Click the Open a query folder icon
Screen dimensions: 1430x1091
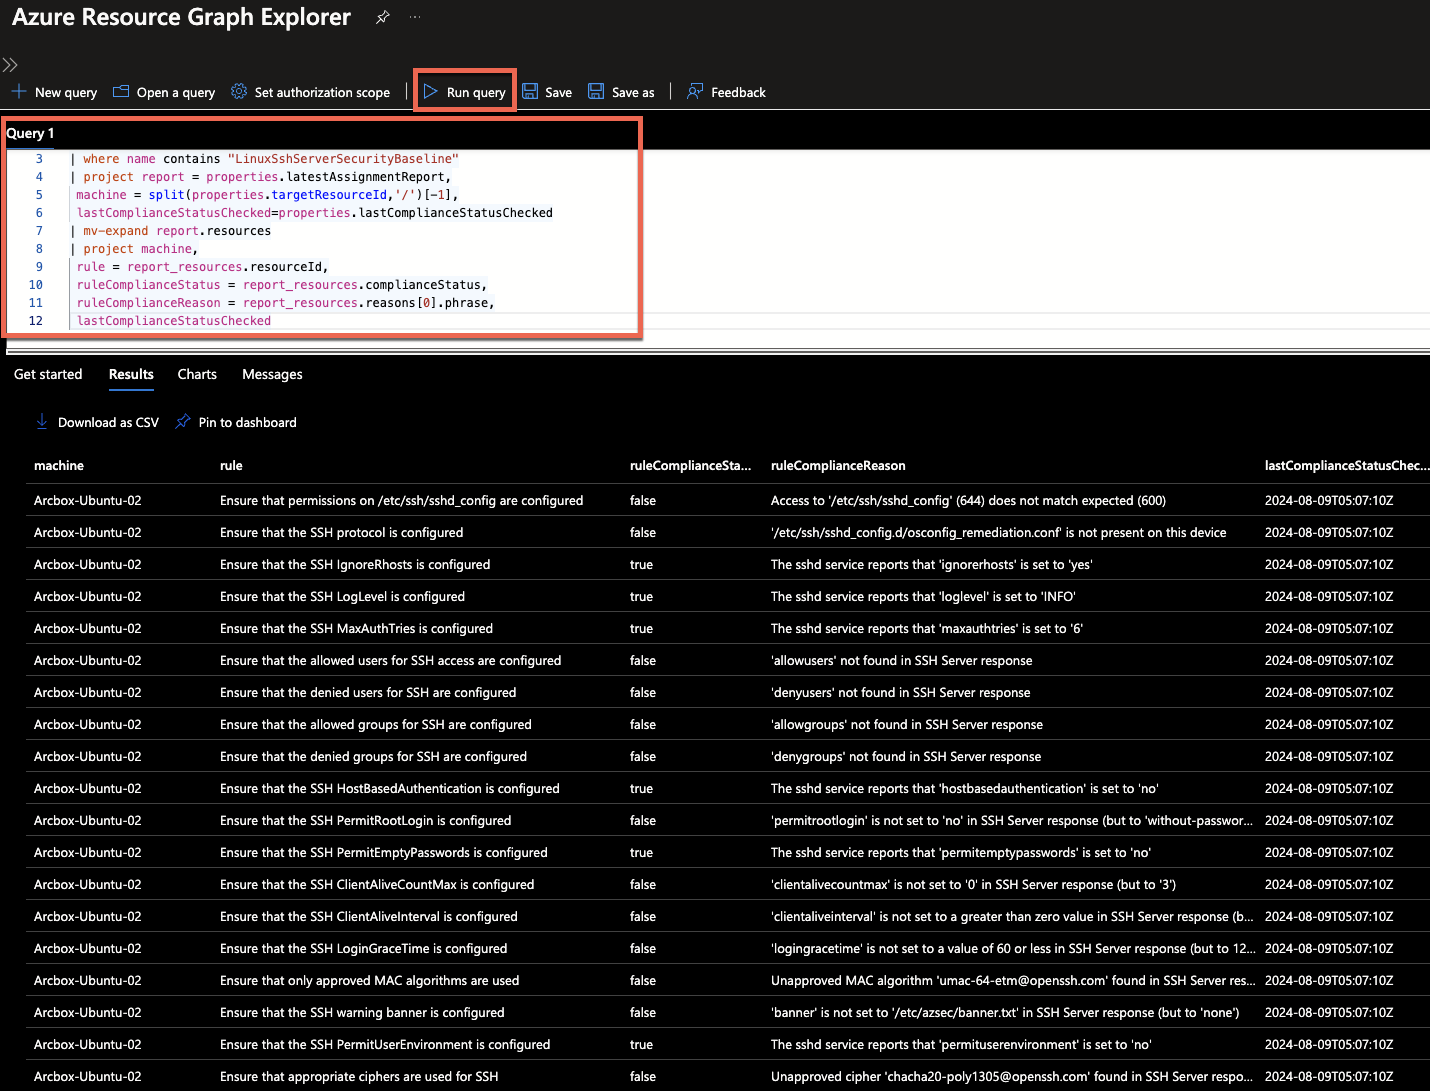pos(121,92)
